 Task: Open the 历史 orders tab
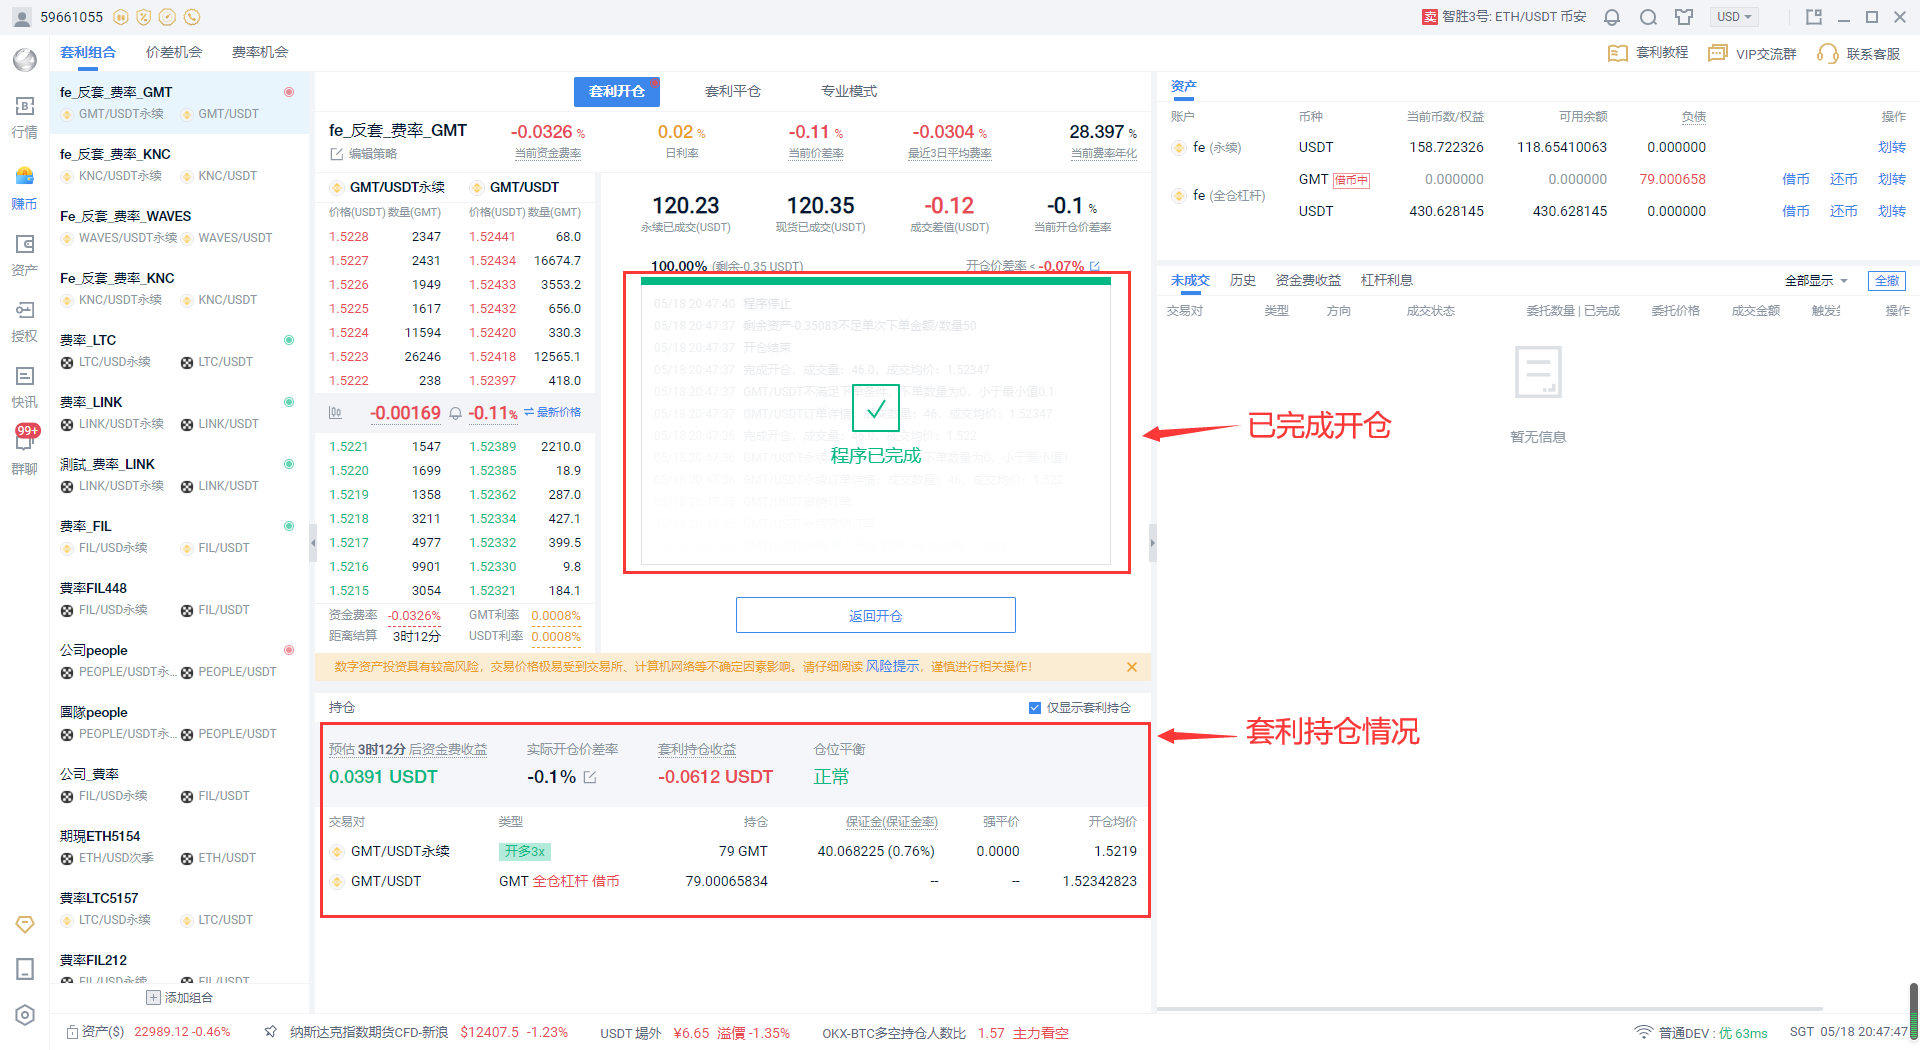pos(1243,281)
